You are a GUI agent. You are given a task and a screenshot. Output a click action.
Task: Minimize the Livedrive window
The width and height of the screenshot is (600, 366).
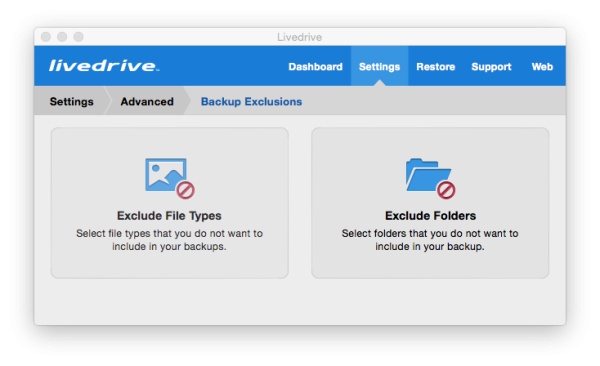click(x=62, y=37)
